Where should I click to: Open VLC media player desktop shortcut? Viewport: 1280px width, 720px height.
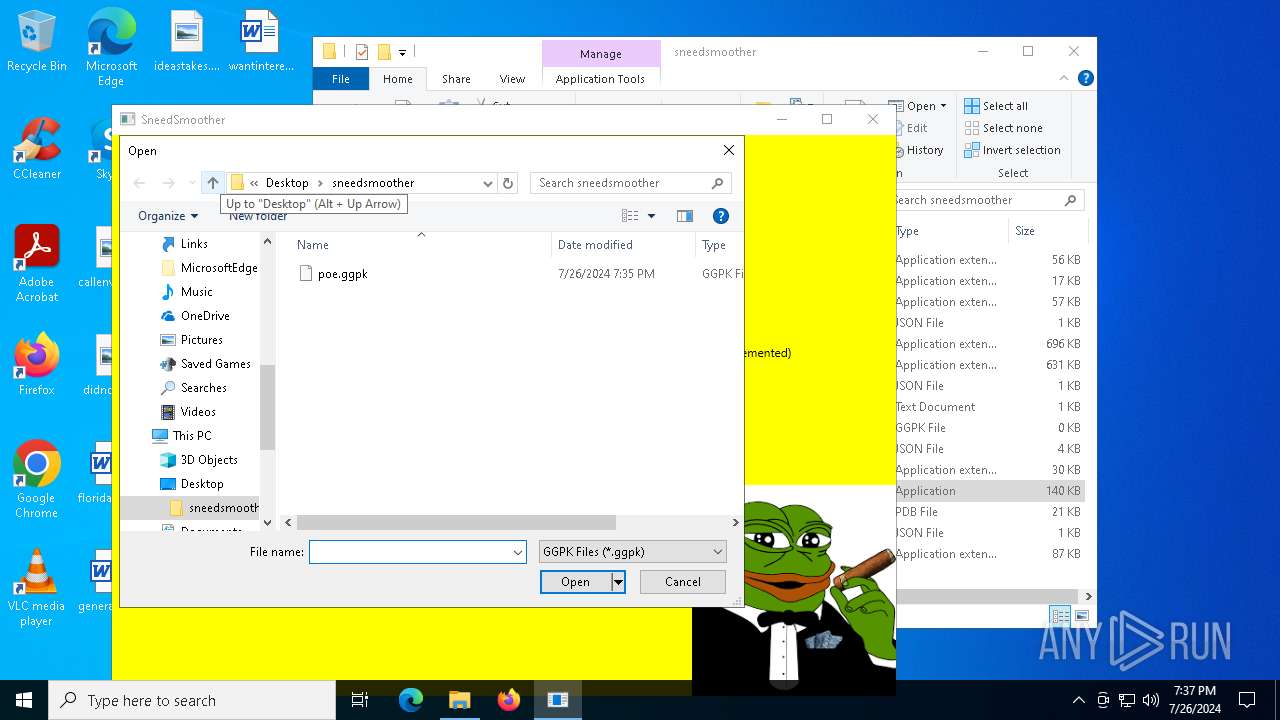pyautogui.click(x=37, y=588)
